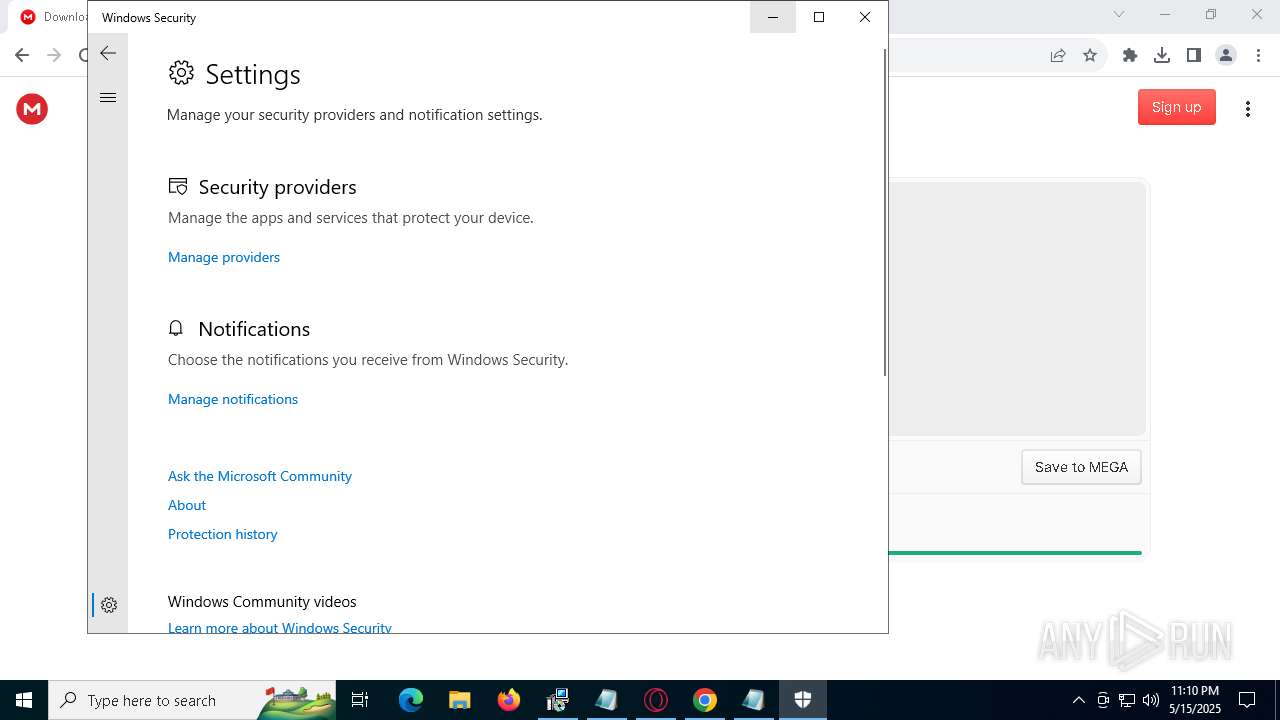Open Ask the Microsoft Community link
Screen dimensions: 1280x720
(x=260, y=476)
